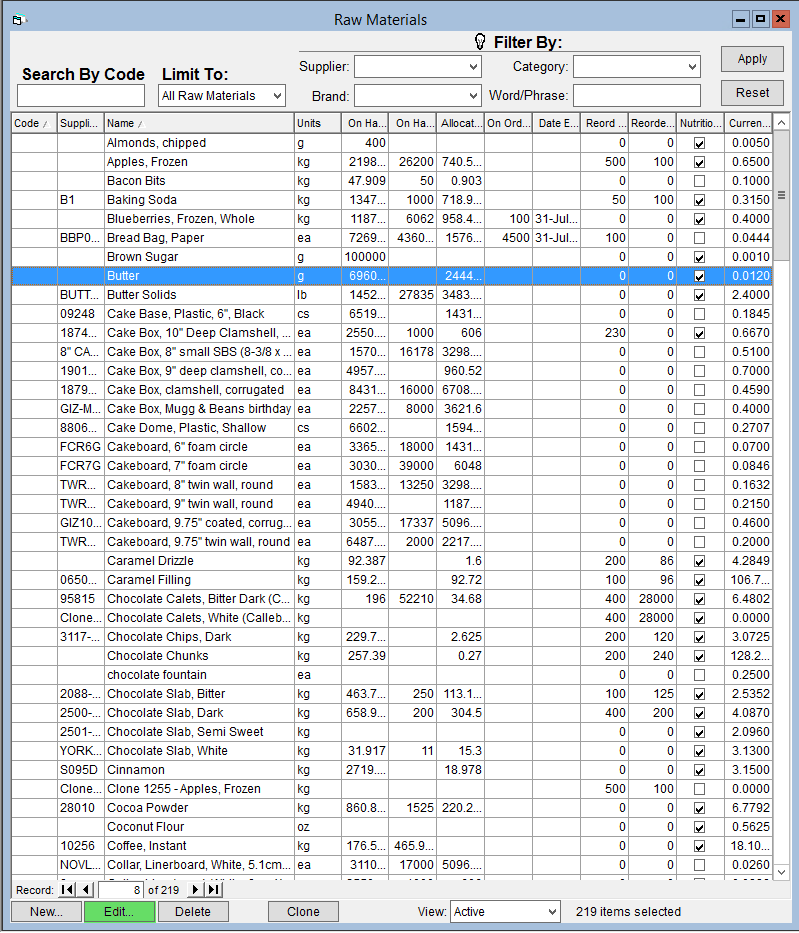Select the Cocoa Powder row
This screenshot has height=933, width=799.
click(x=391, y=807)
